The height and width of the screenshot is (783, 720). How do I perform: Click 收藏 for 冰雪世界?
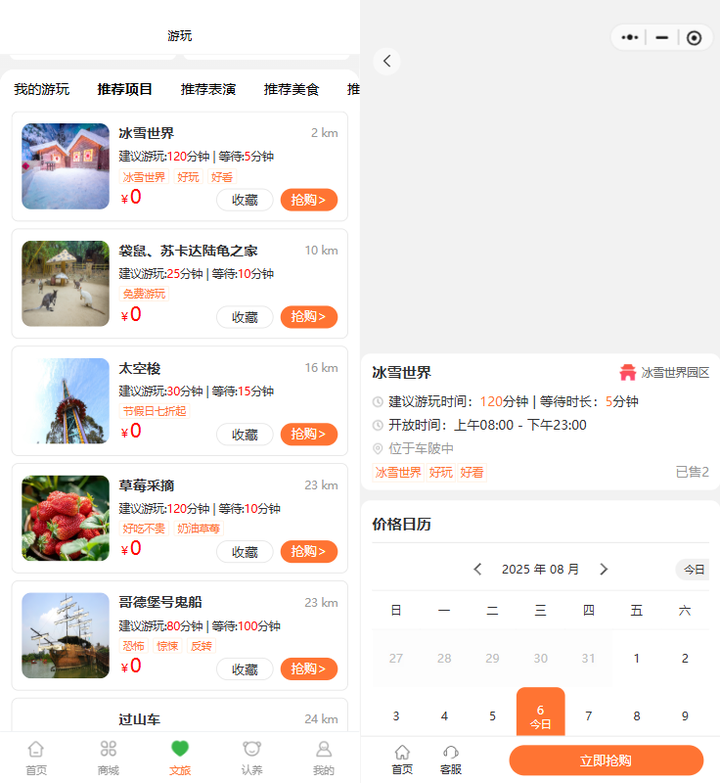coord(245,200)
